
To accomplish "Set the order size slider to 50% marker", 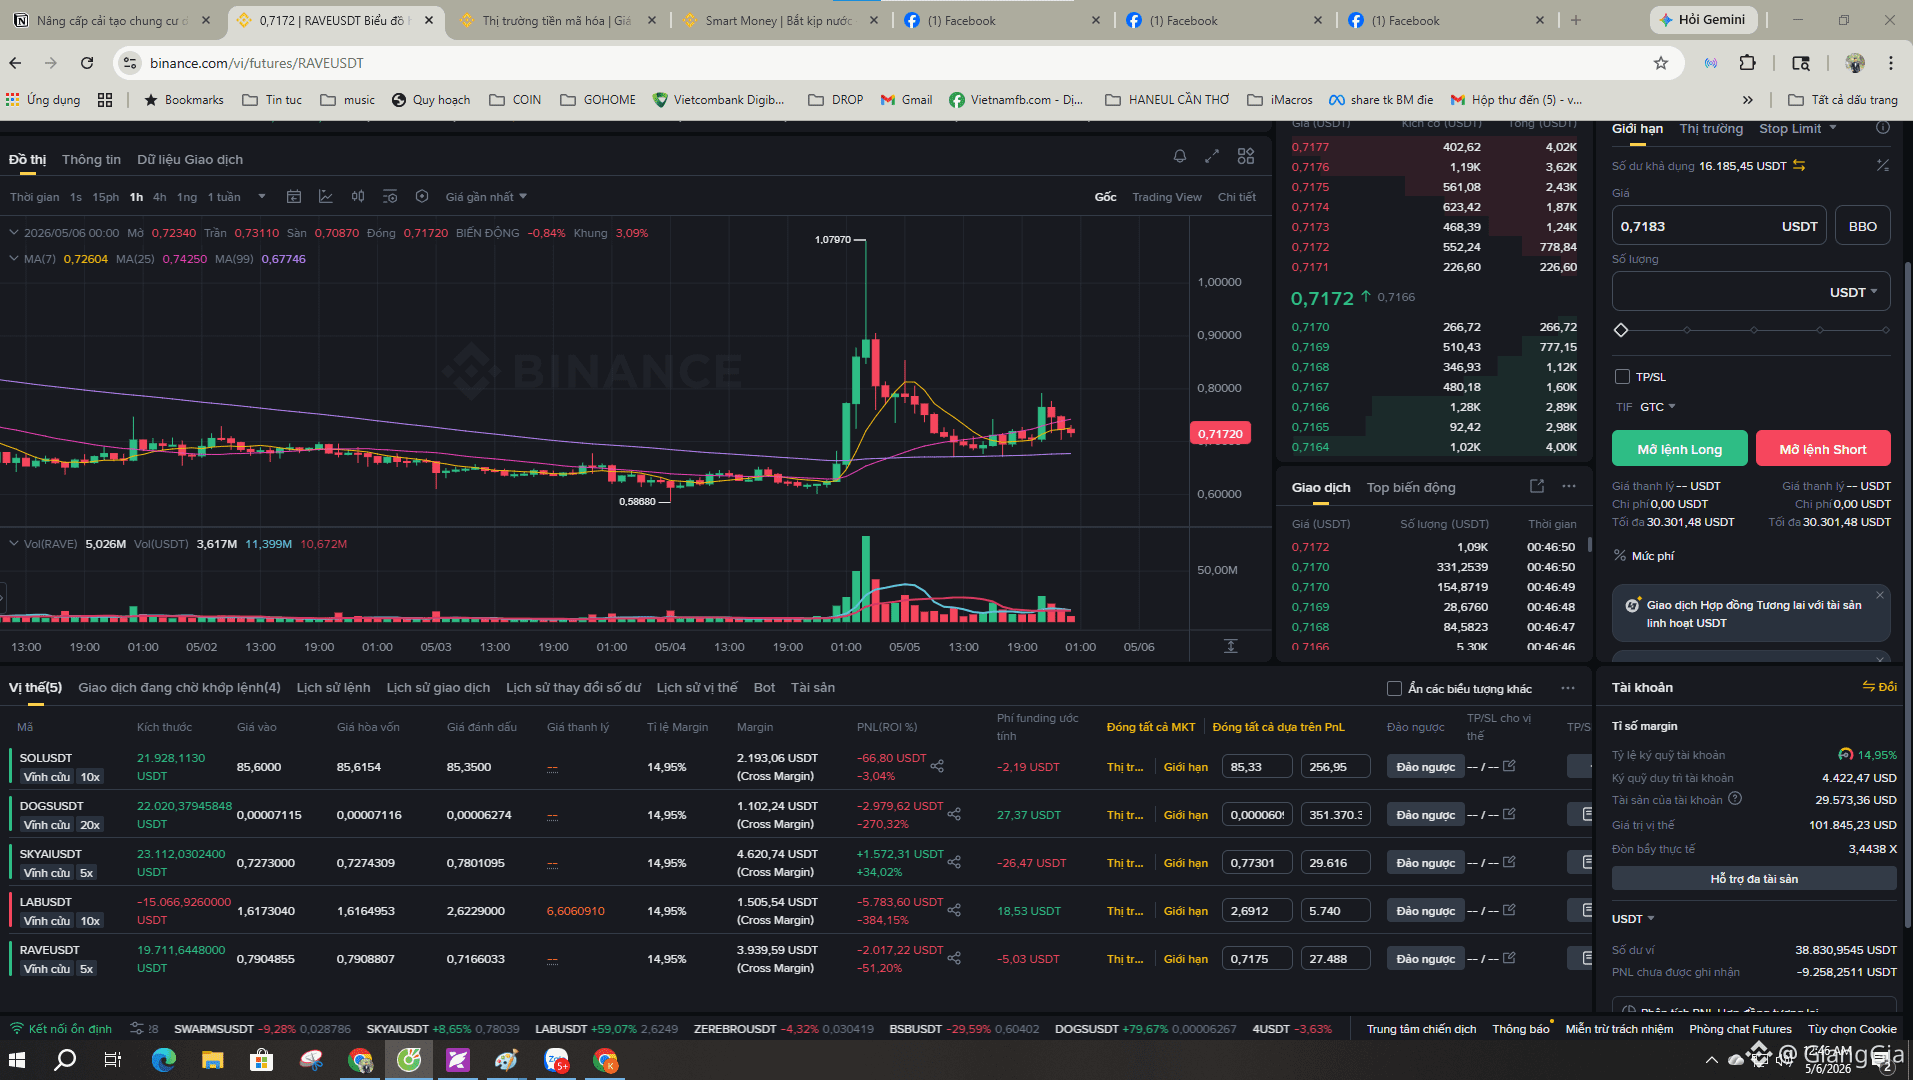I will coord(1754,330).
